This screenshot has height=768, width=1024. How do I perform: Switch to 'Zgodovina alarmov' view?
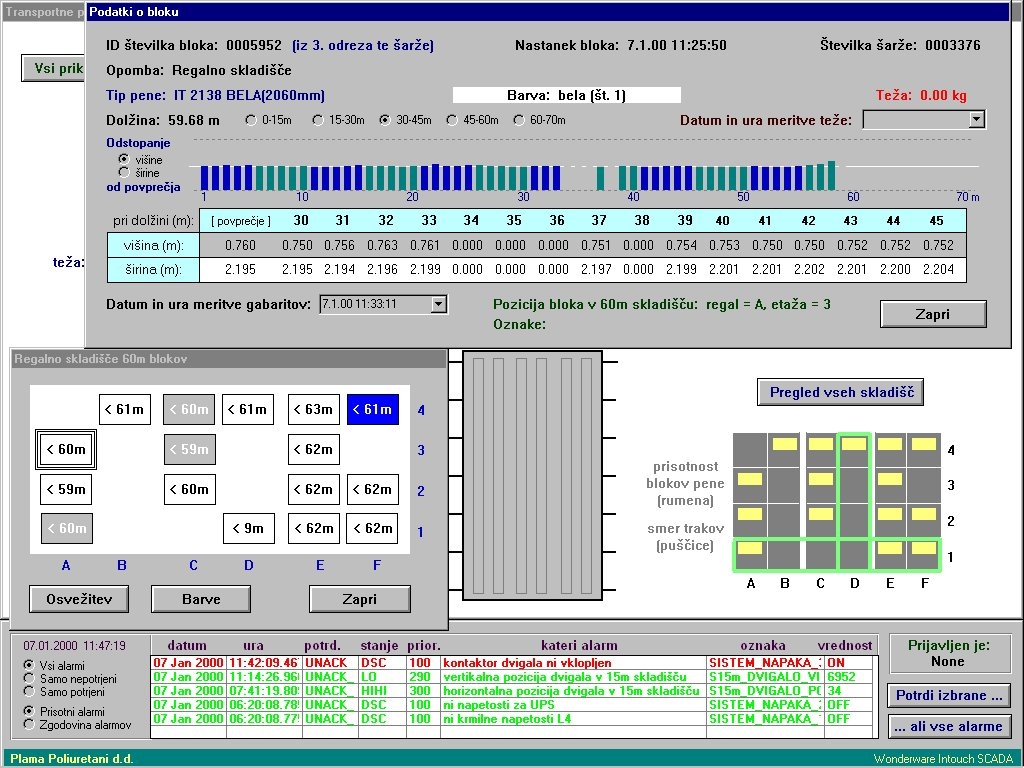pyautogui.click(x=29, y=724)
